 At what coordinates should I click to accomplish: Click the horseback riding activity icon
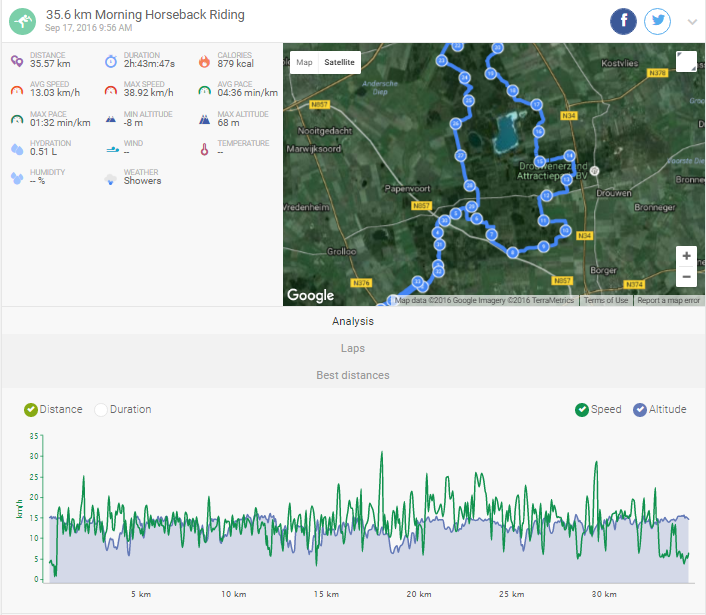23,21
